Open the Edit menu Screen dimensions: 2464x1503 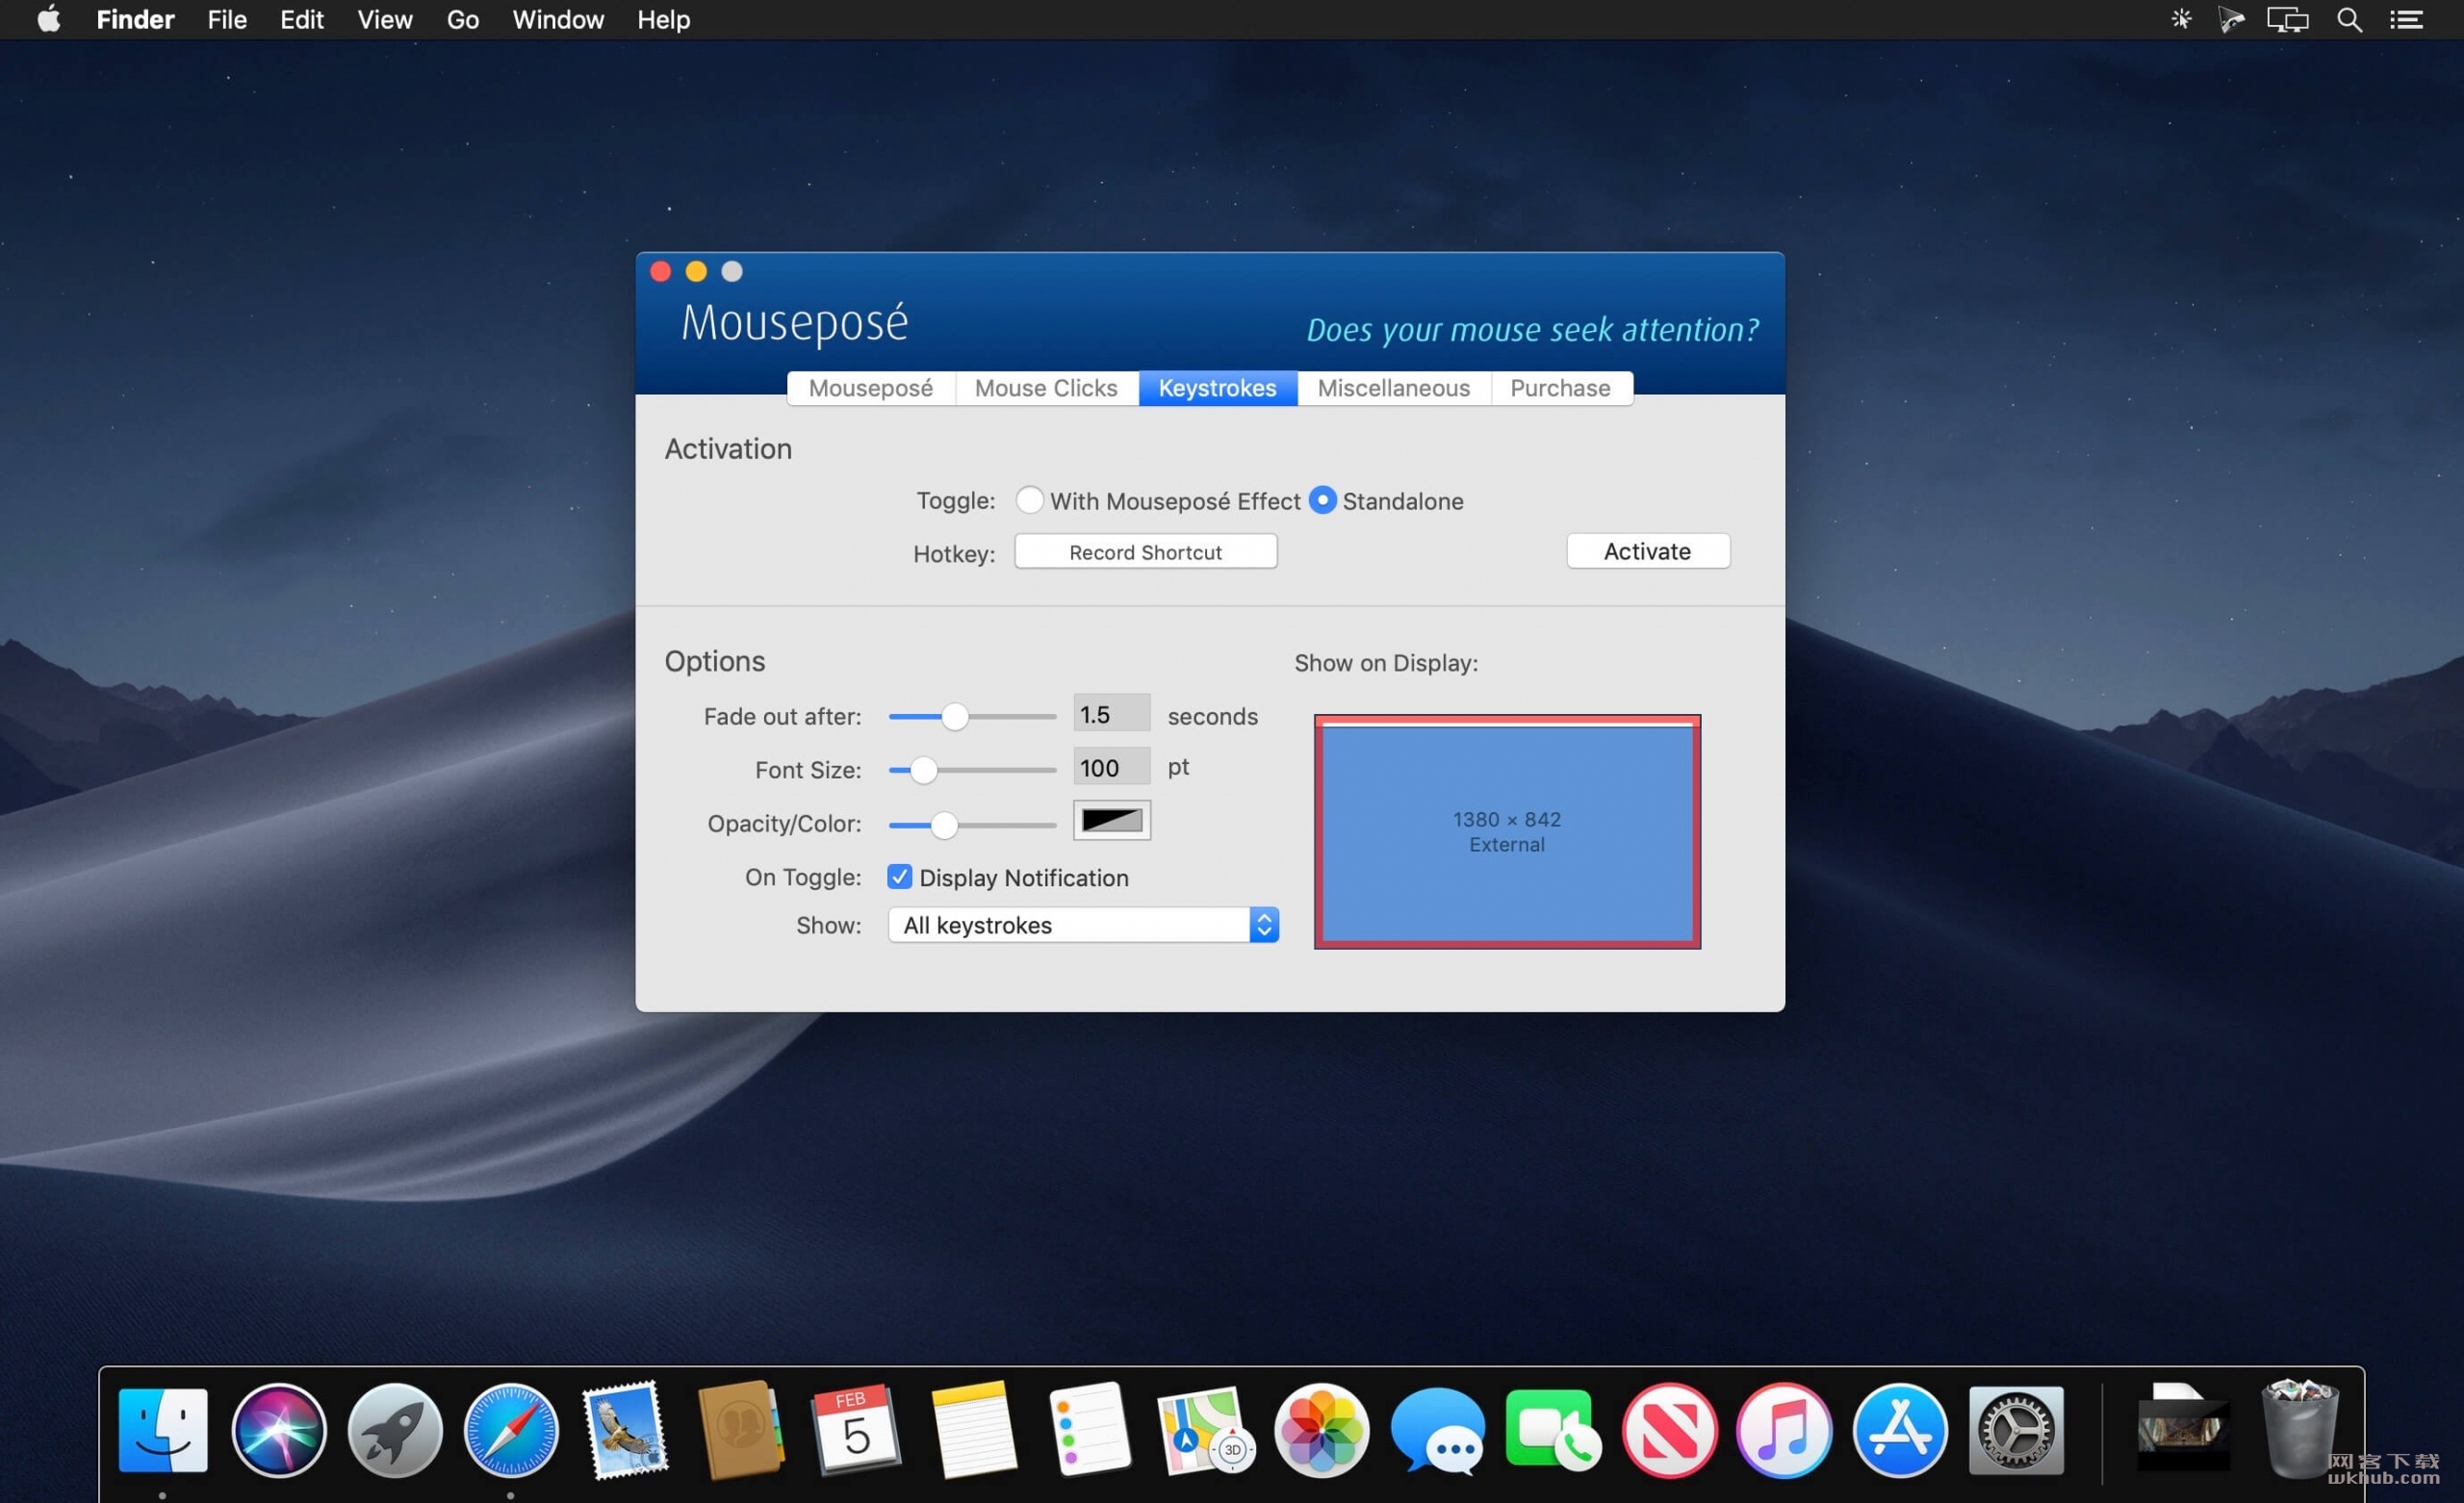[301, 19]
